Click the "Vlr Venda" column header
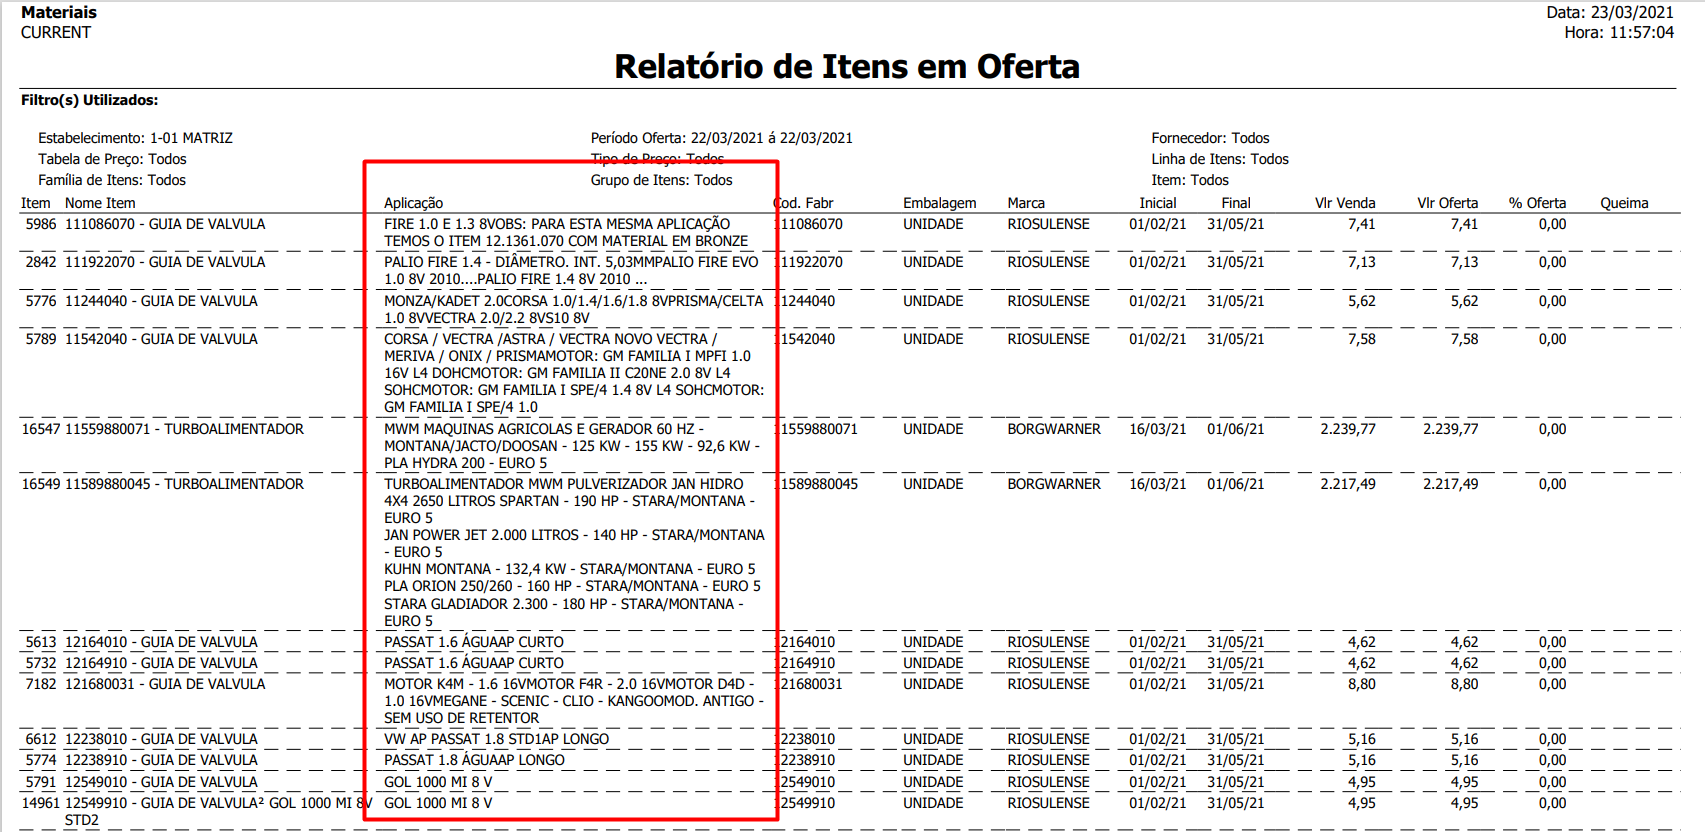1705x832 pixels. [x=1345, y=203]
